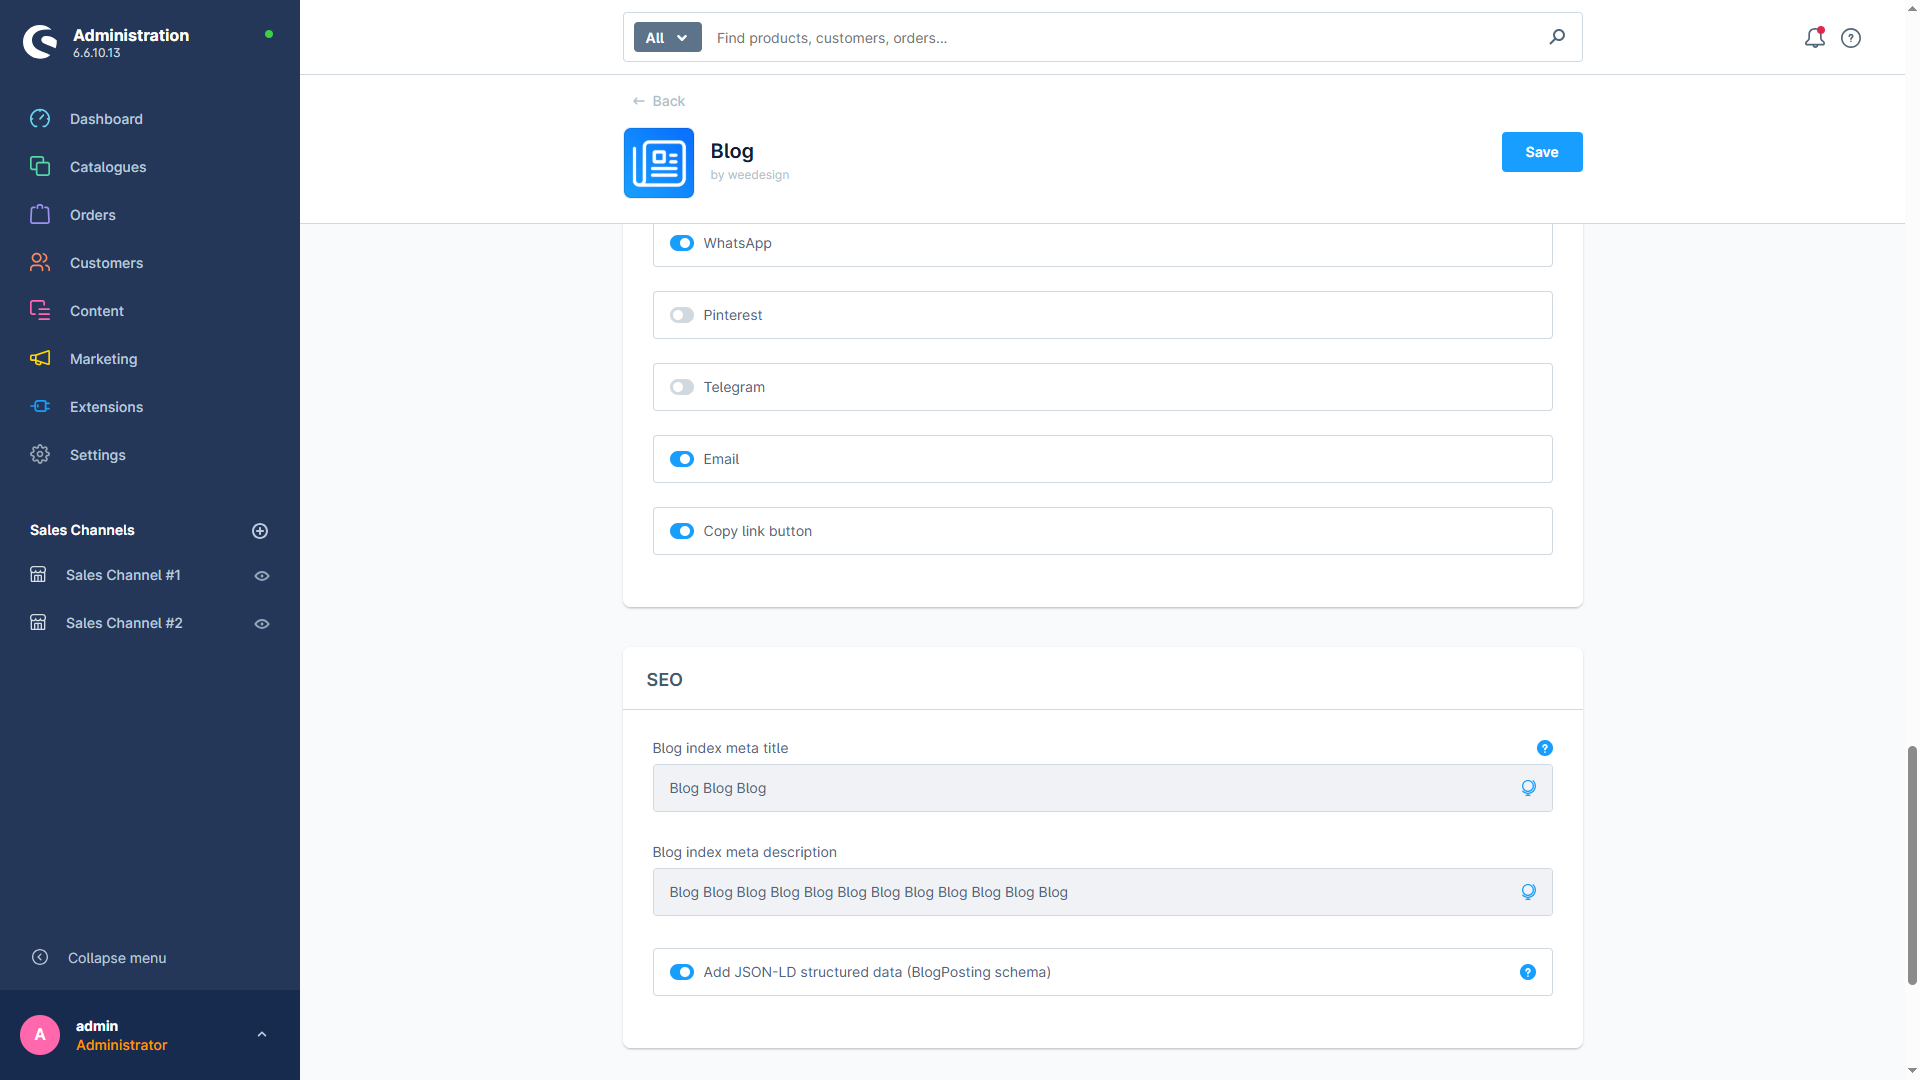
Task: Click the Pinterest label text
Action: tap(732, 315)
